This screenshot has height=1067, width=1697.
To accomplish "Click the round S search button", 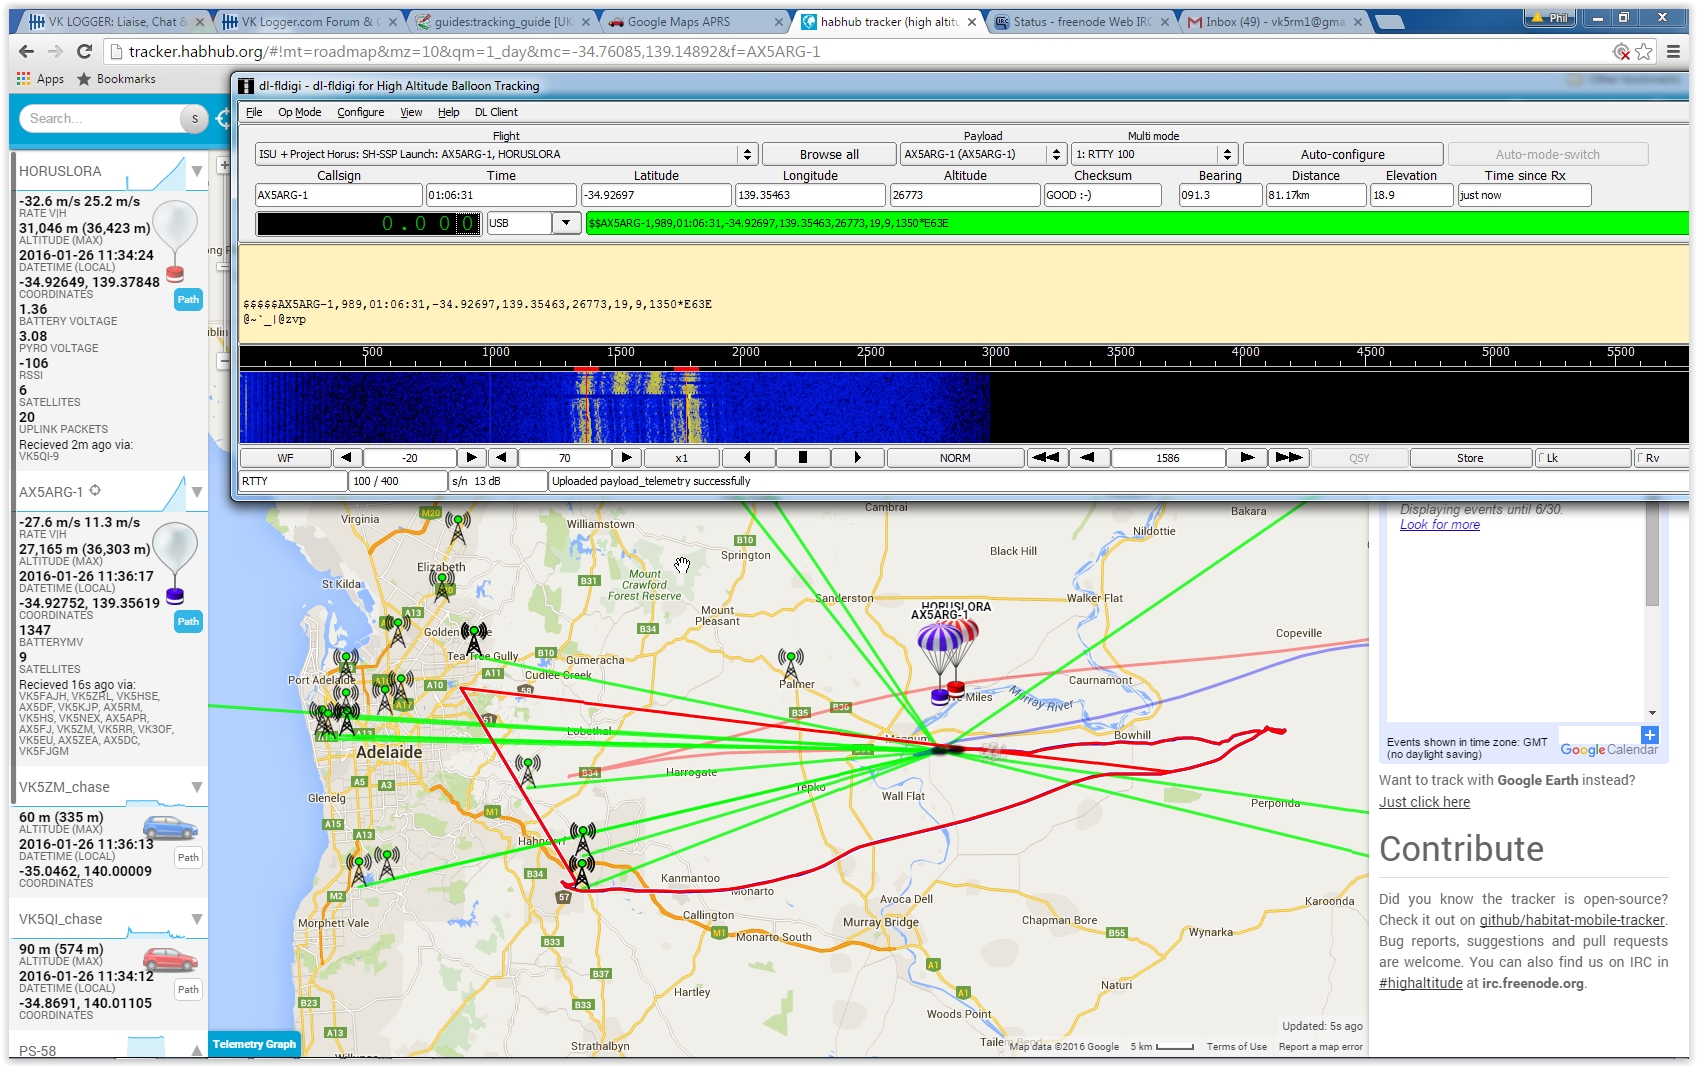I will 194,119.
